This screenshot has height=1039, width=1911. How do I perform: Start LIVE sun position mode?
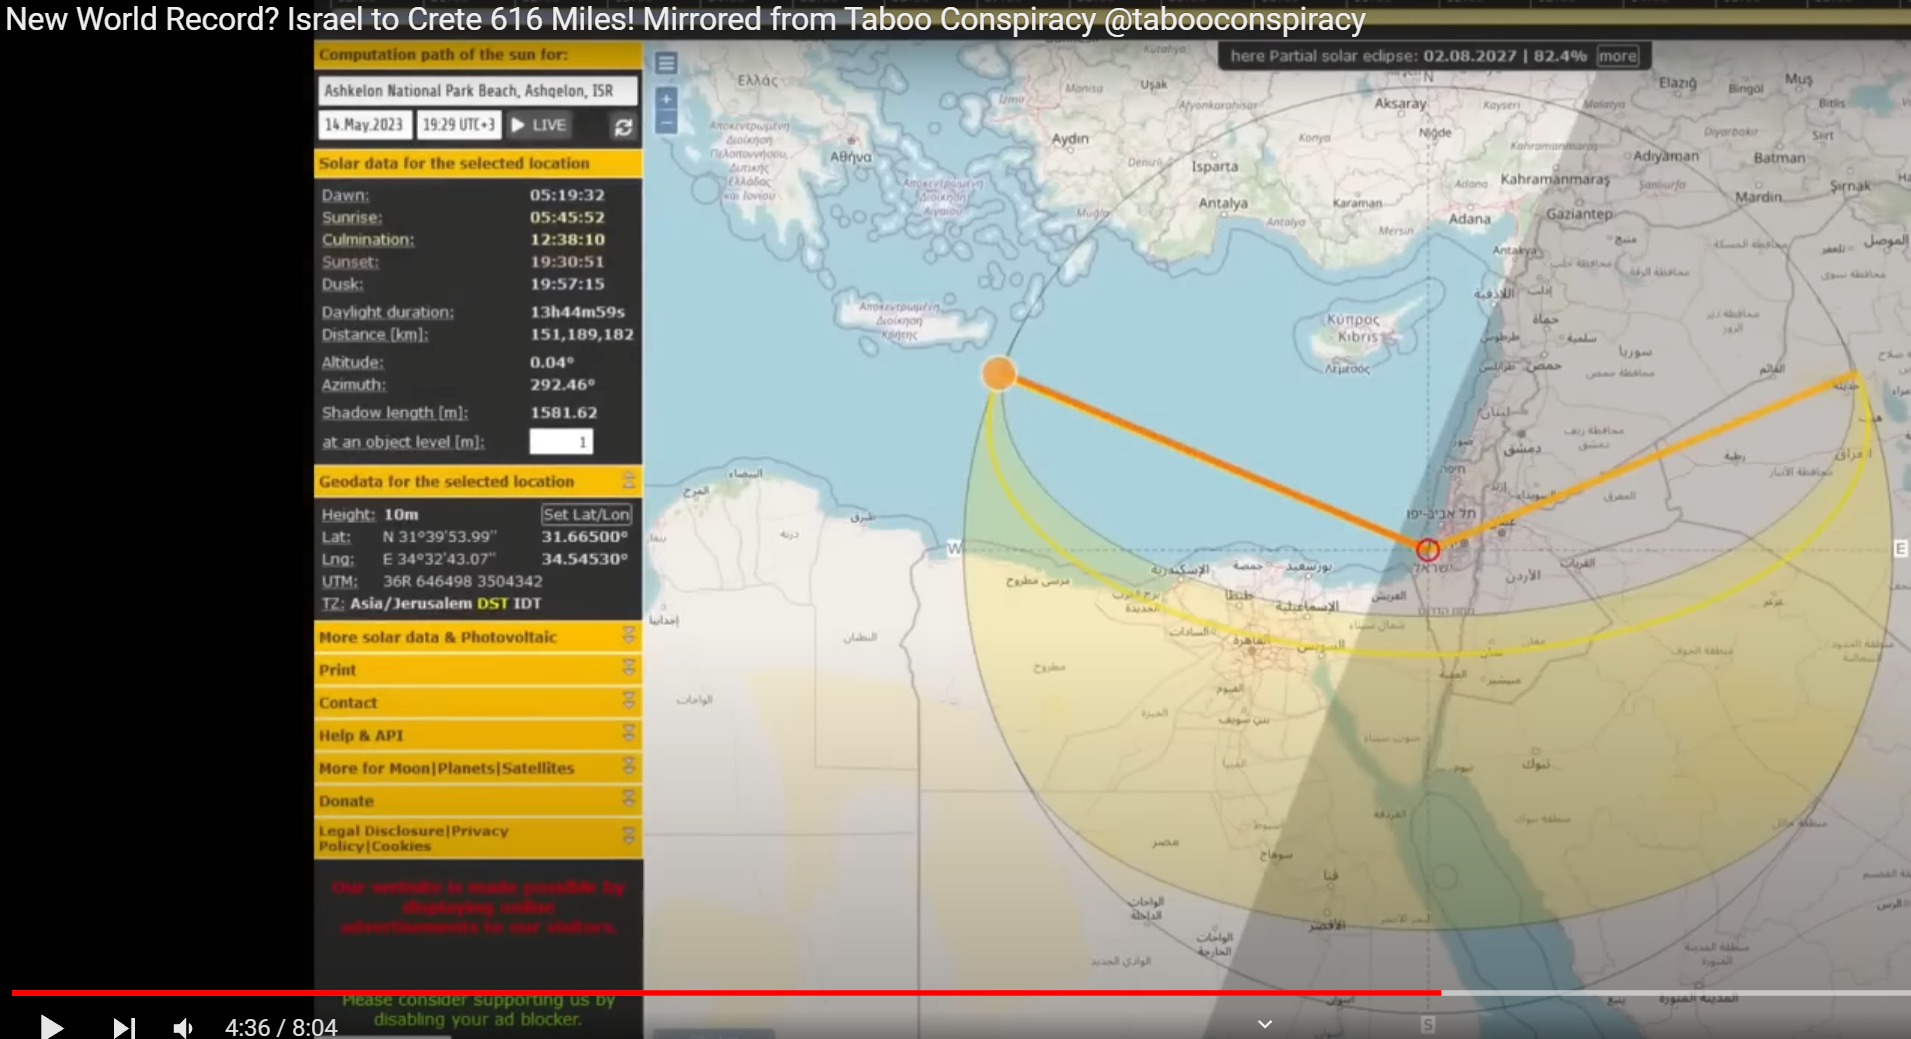pyautogui.click(x=539, y=125)
